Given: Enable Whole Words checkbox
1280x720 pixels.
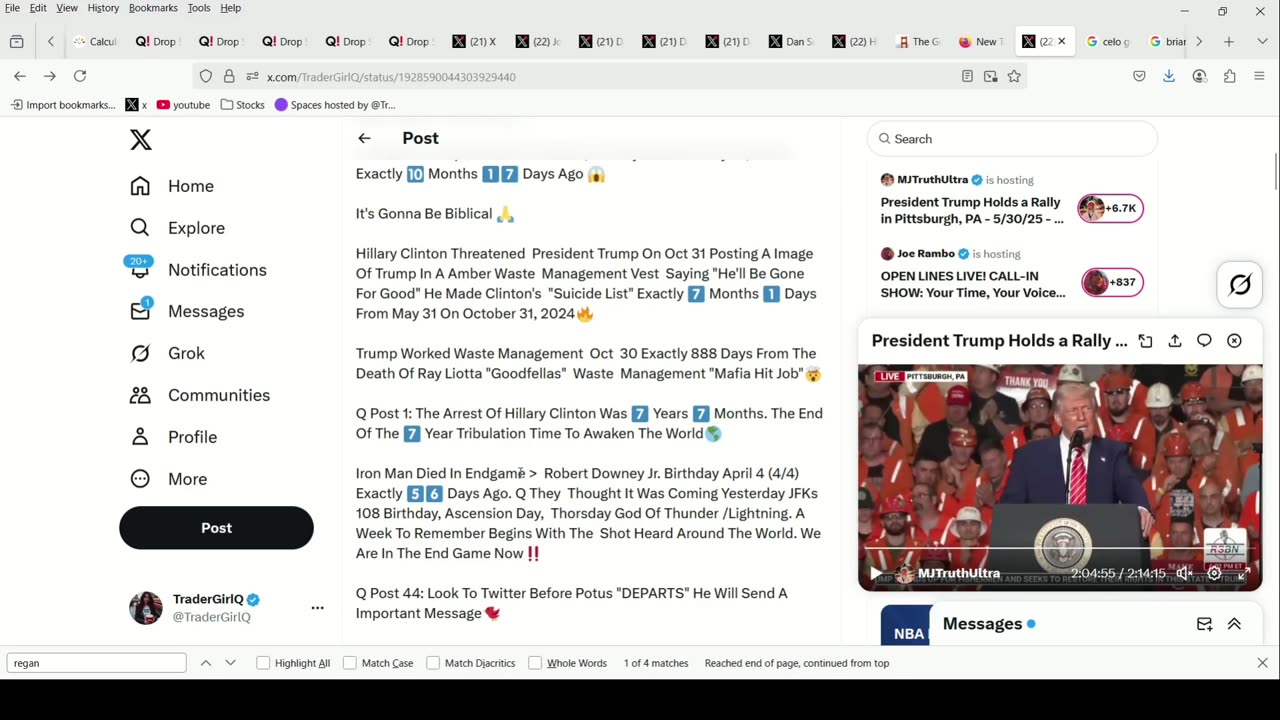Looking at the screenshot, I should coord(535,663).
